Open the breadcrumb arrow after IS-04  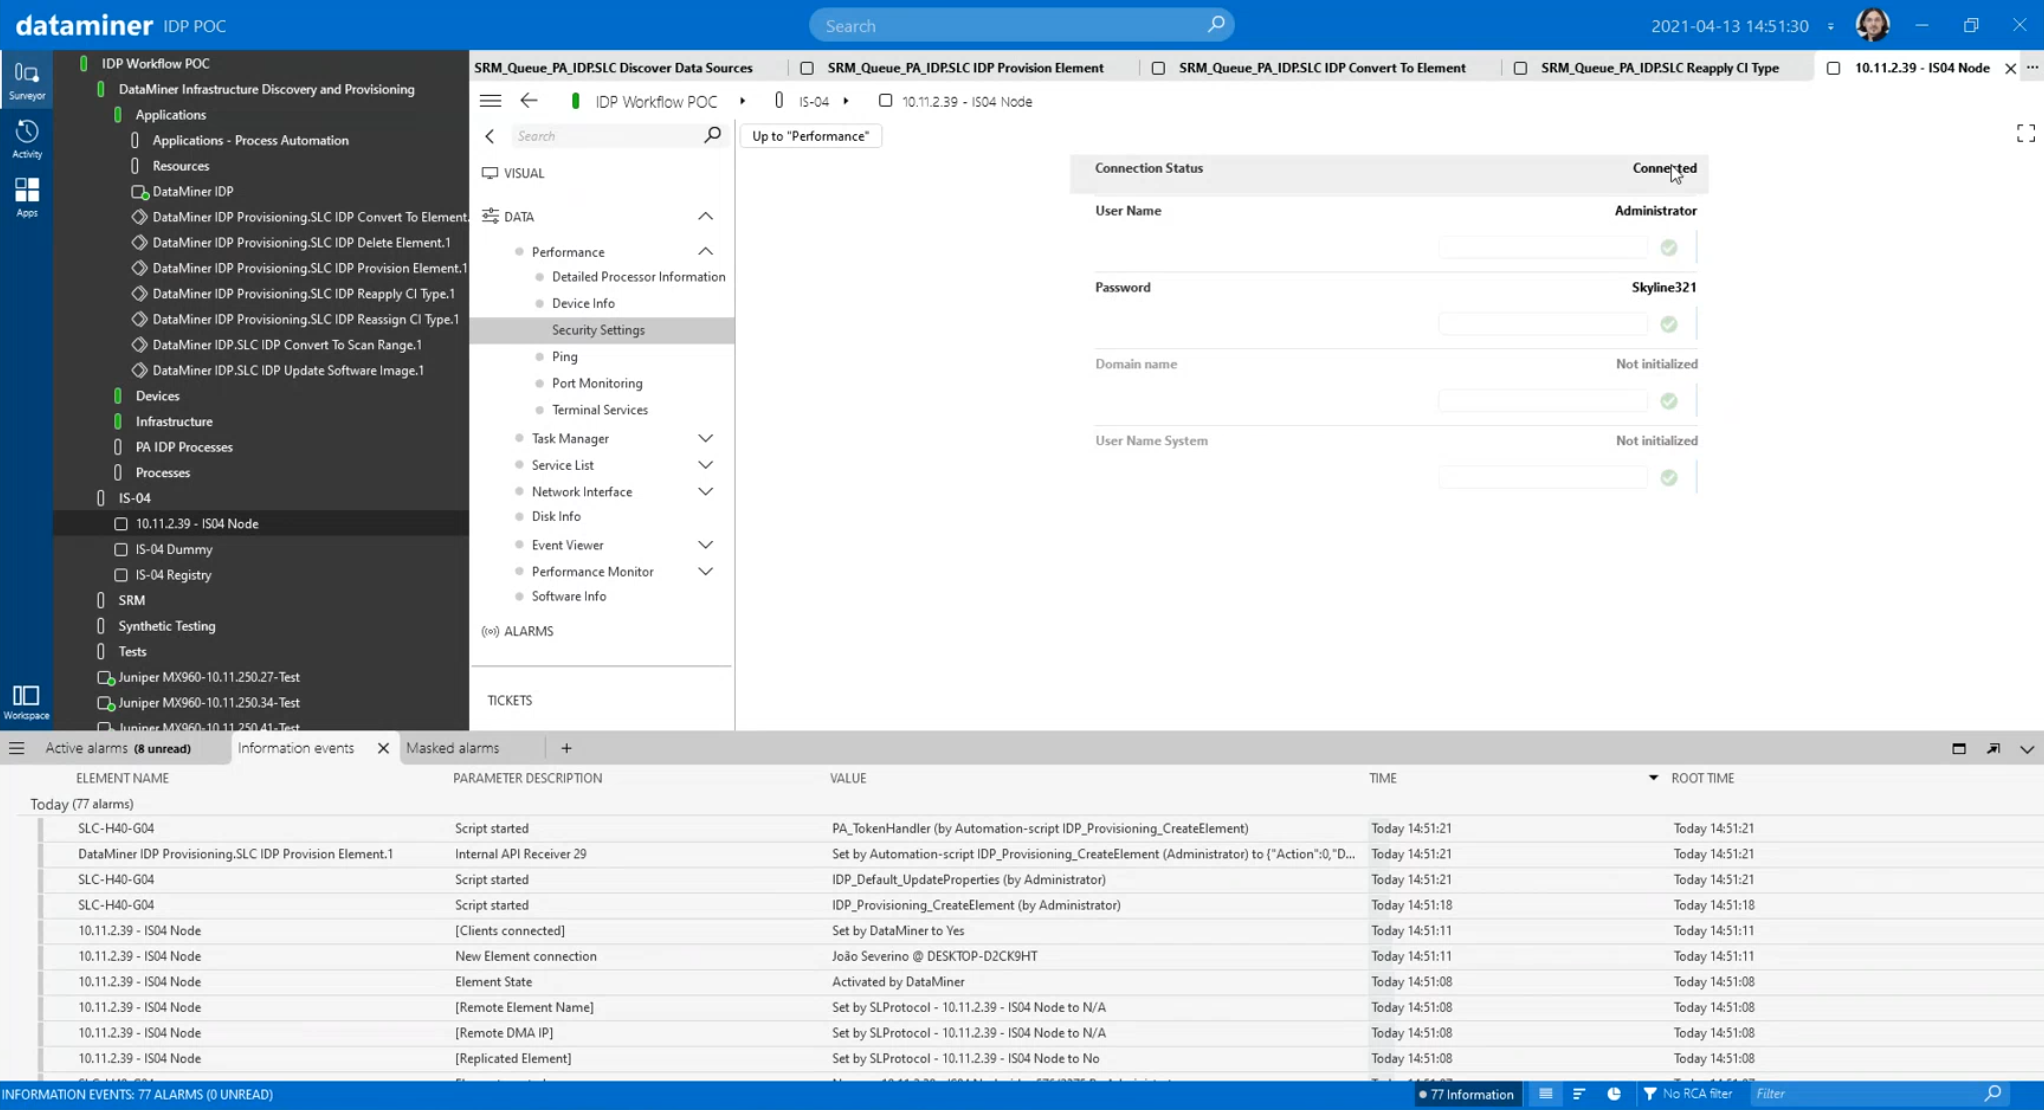click(846, 101)
